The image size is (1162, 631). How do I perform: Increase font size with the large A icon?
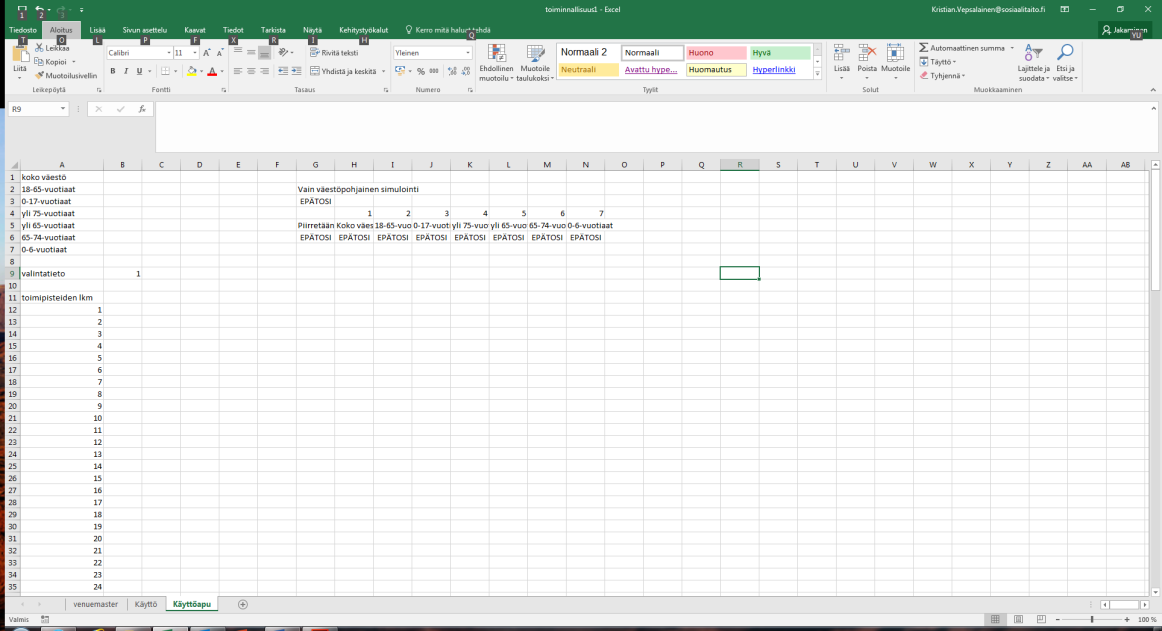pyautogui.click(x=207, y=53)
